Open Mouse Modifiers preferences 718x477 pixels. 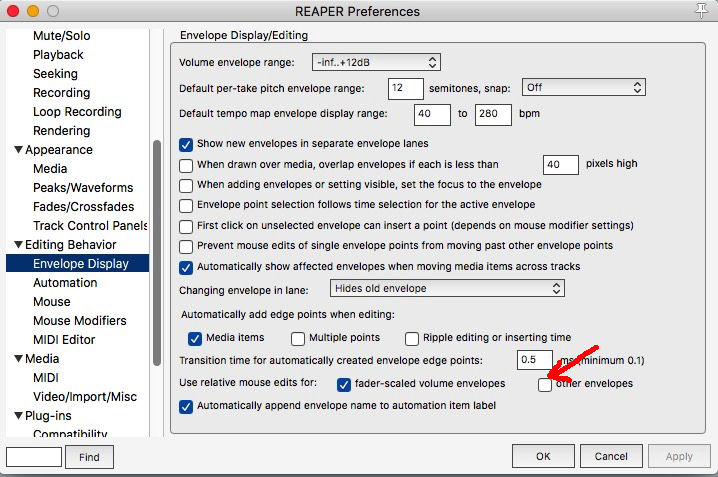click(x=80, y=321)
